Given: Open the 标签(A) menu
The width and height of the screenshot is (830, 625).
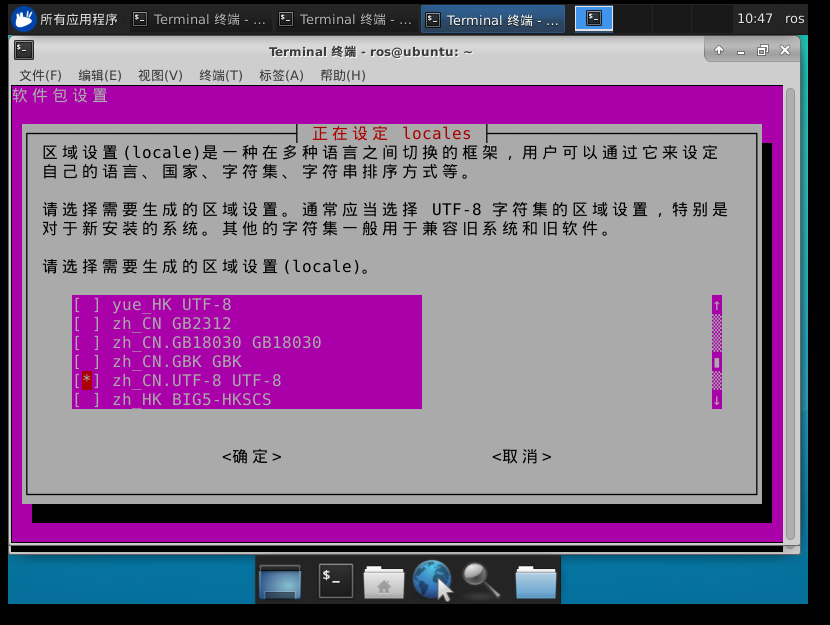Looking at the screenshot, I should 281,75.
